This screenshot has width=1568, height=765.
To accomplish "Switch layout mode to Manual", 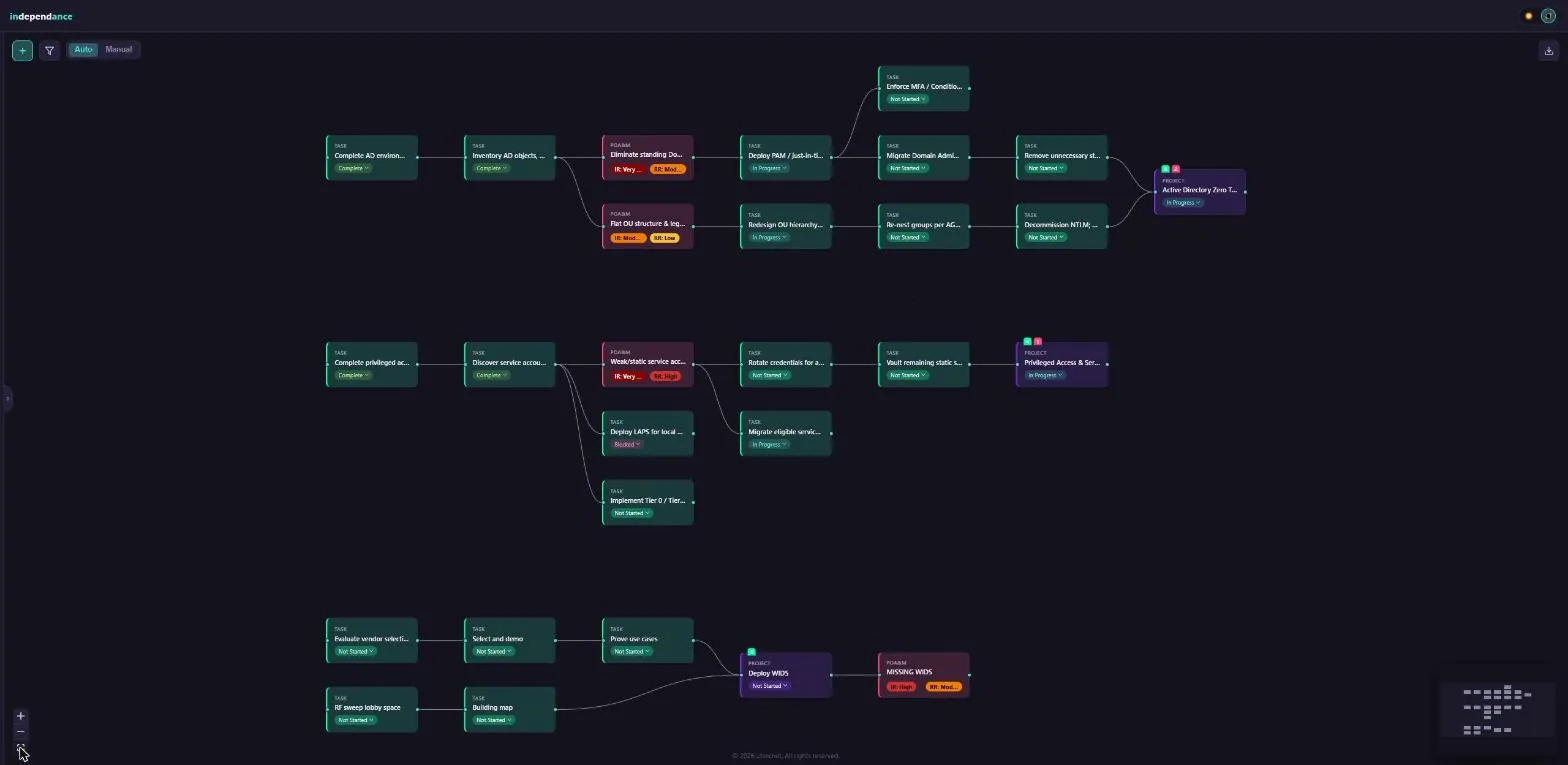I will pyautogui.click(x=119, y=49).
